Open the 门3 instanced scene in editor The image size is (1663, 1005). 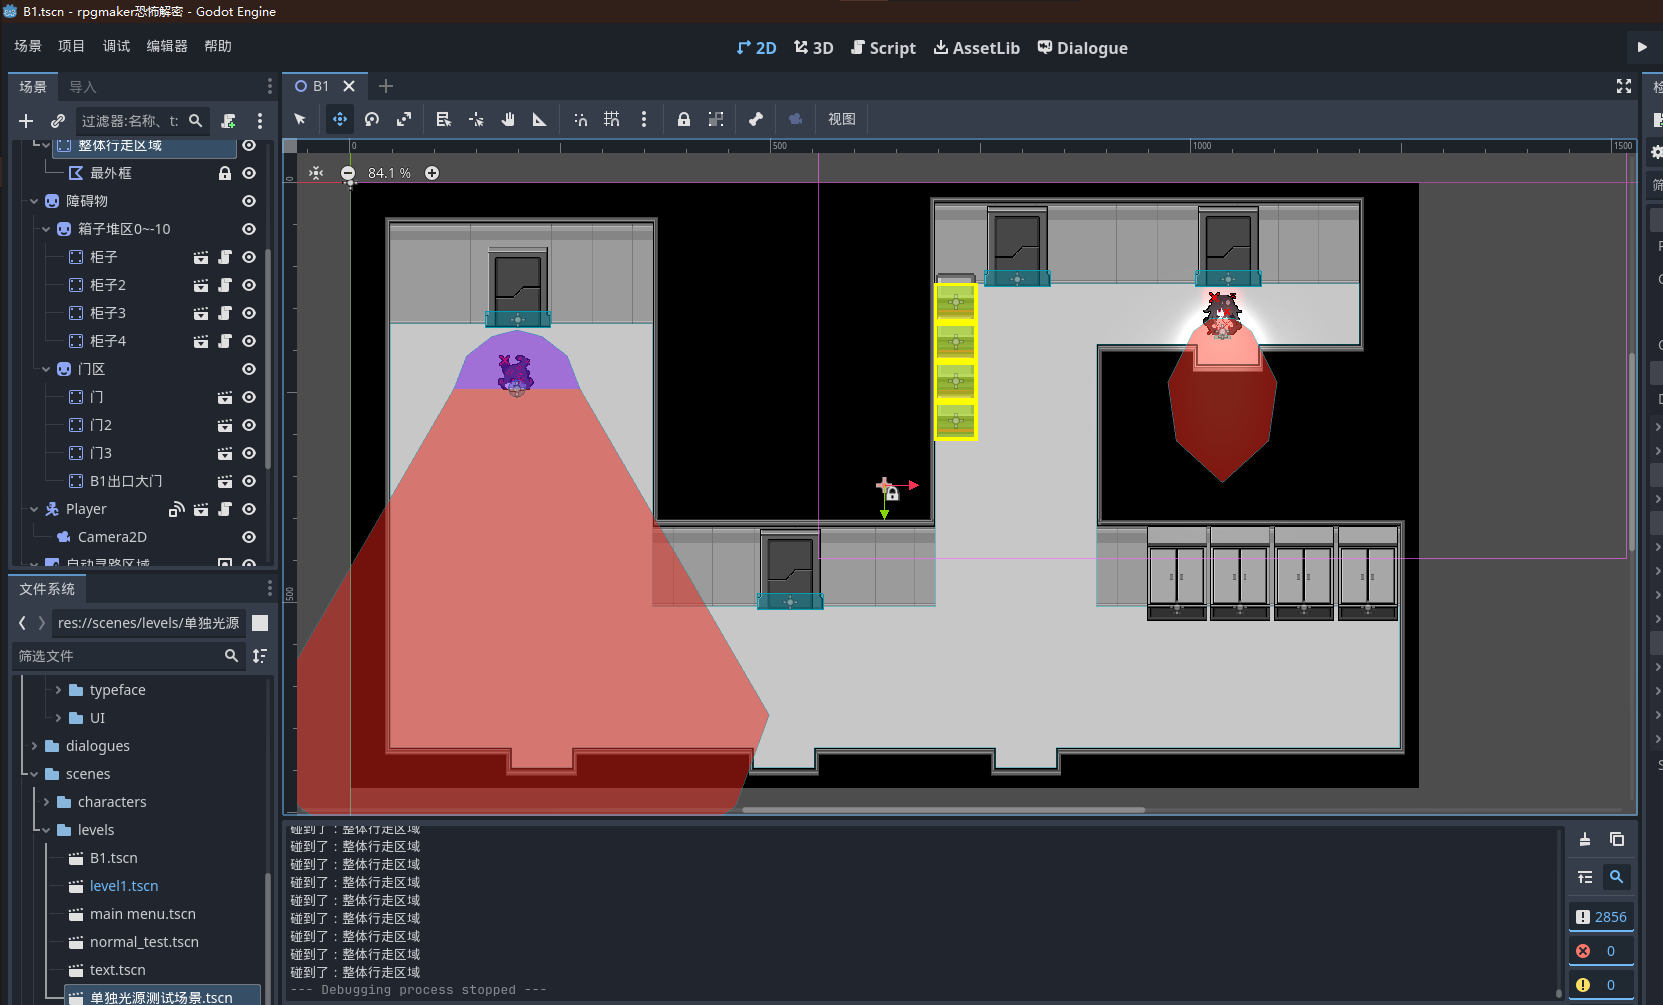pyautogui.click(x=225, y=453)
